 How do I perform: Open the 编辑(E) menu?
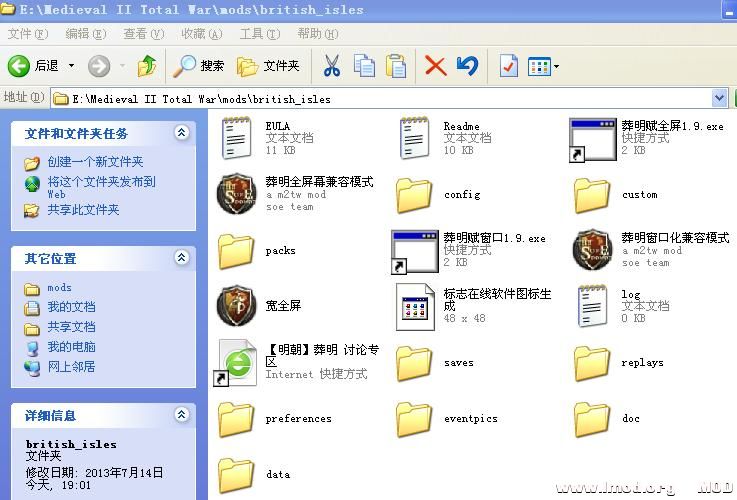[x=86, y=34]
